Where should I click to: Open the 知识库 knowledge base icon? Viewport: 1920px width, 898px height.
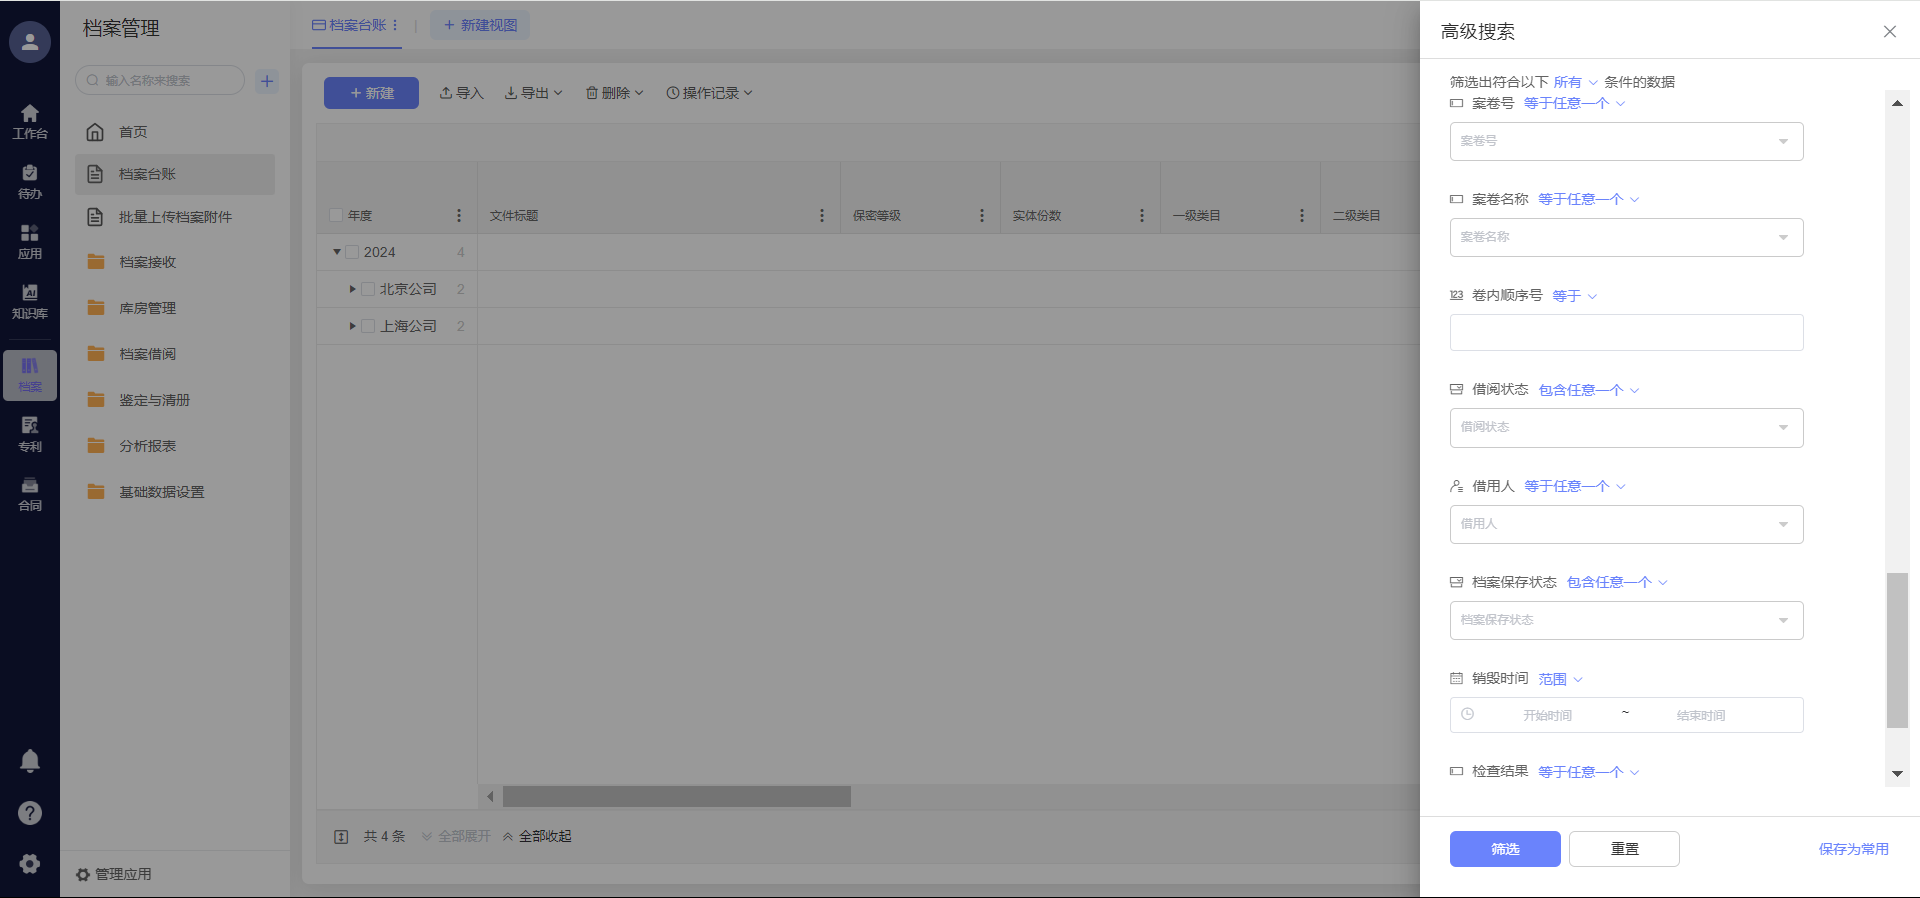click(x=30, y=301)
